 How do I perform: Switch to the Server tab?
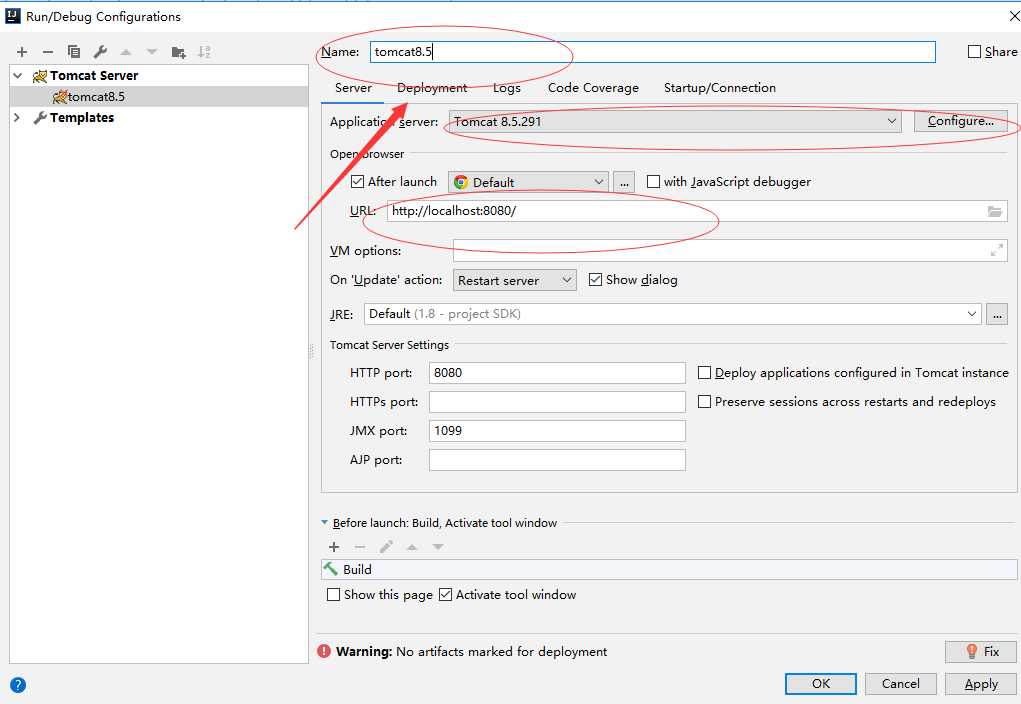353,88
